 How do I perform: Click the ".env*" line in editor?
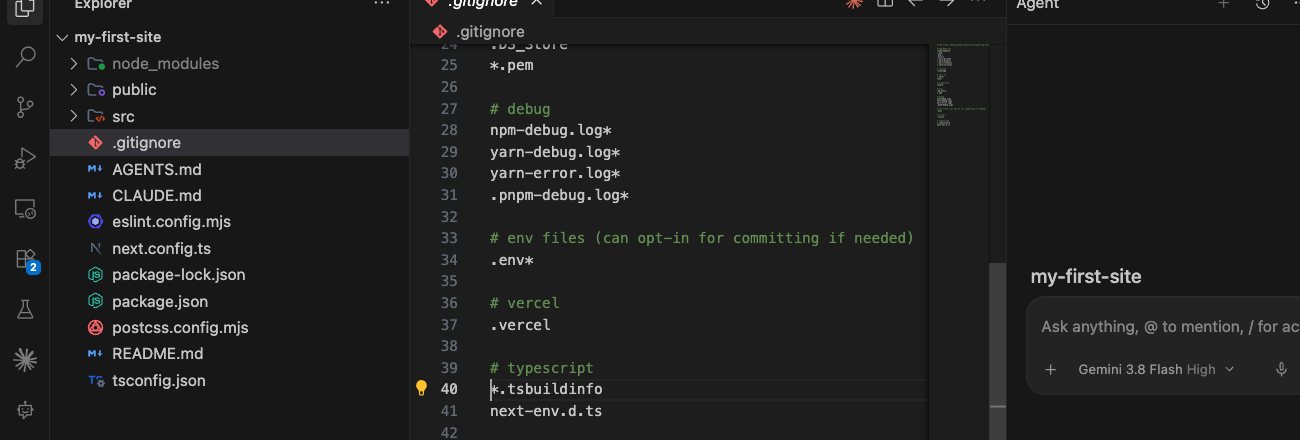(512, 259)
